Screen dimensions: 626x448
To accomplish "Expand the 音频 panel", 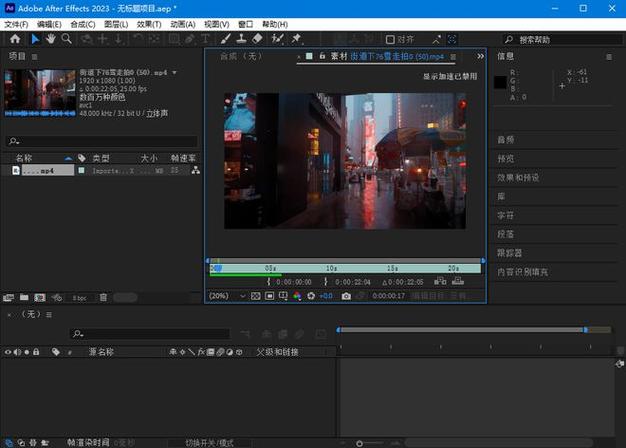I will [505, 140].
